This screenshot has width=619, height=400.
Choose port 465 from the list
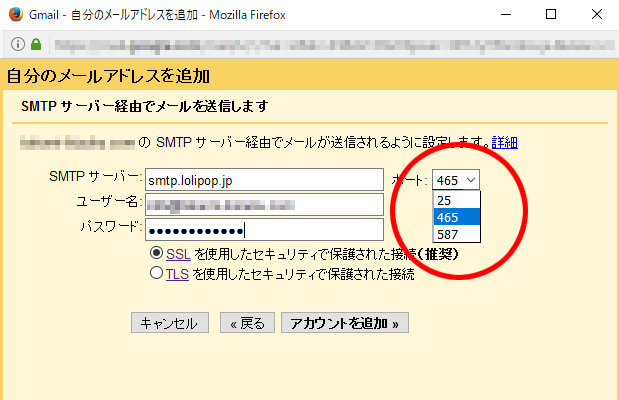pos(457,217)
